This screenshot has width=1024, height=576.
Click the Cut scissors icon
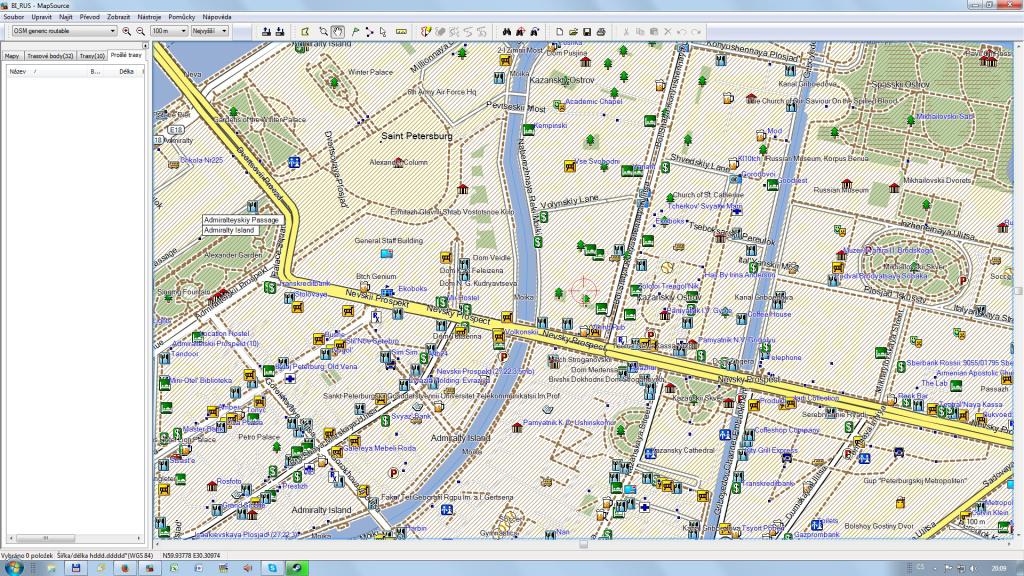point(626,31)
